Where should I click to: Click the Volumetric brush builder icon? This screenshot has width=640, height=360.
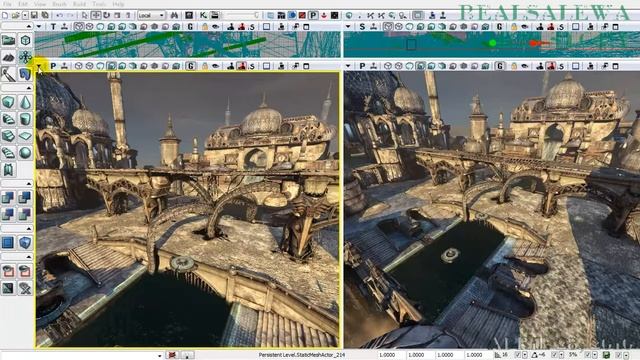(8, 169)
